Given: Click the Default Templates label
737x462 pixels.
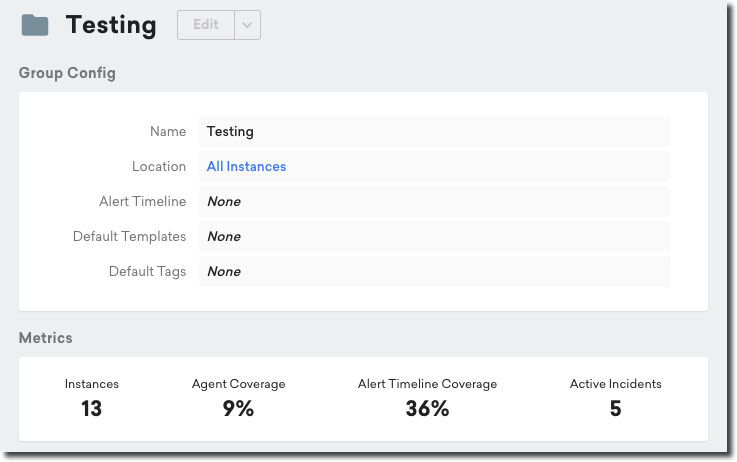Looking at the screenshot, I should pyautogui.click(x=129, y=237).
